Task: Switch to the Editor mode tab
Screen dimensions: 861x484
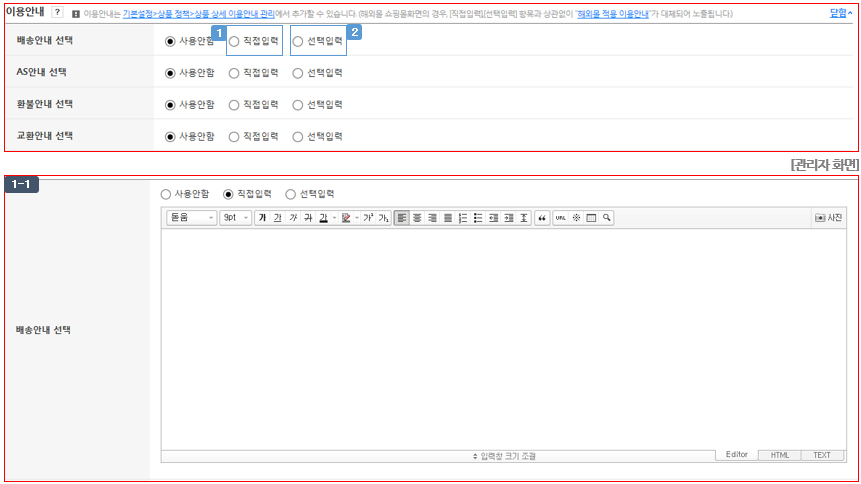Action: tap(736, 454)
